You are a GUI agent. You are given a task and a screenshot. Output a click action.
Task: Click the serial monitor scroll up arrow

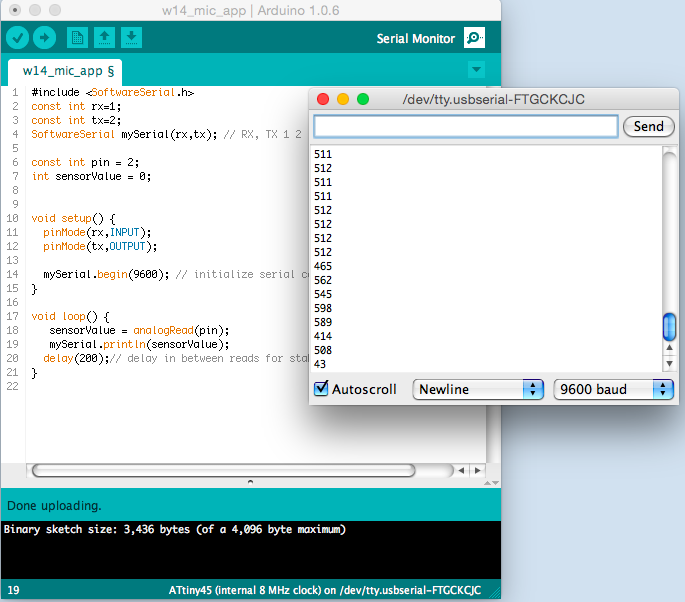[x=669, y=348]
